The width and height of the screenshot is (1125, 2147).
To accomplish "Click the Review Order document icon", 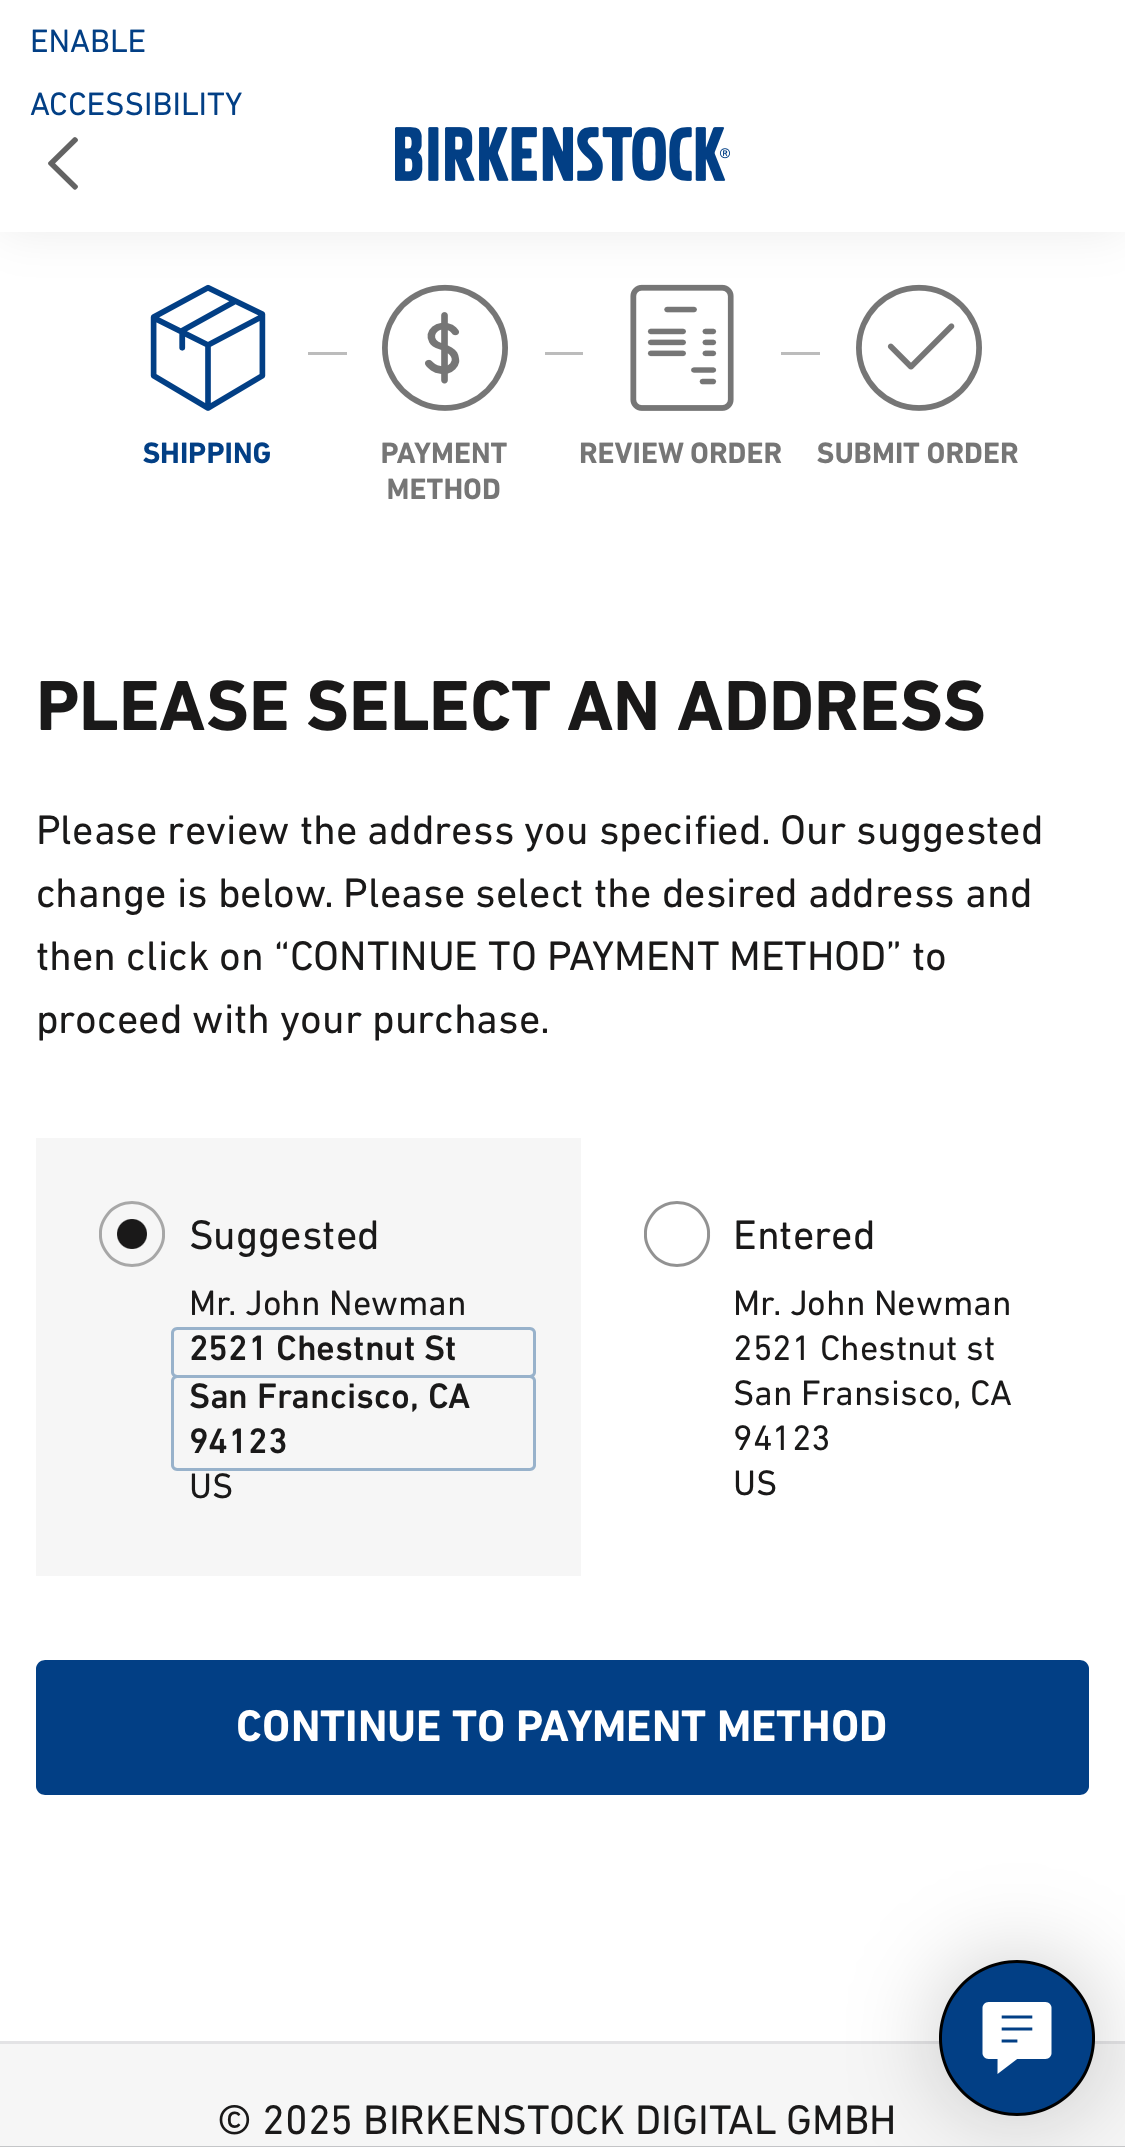I will [x=680, y=347].
